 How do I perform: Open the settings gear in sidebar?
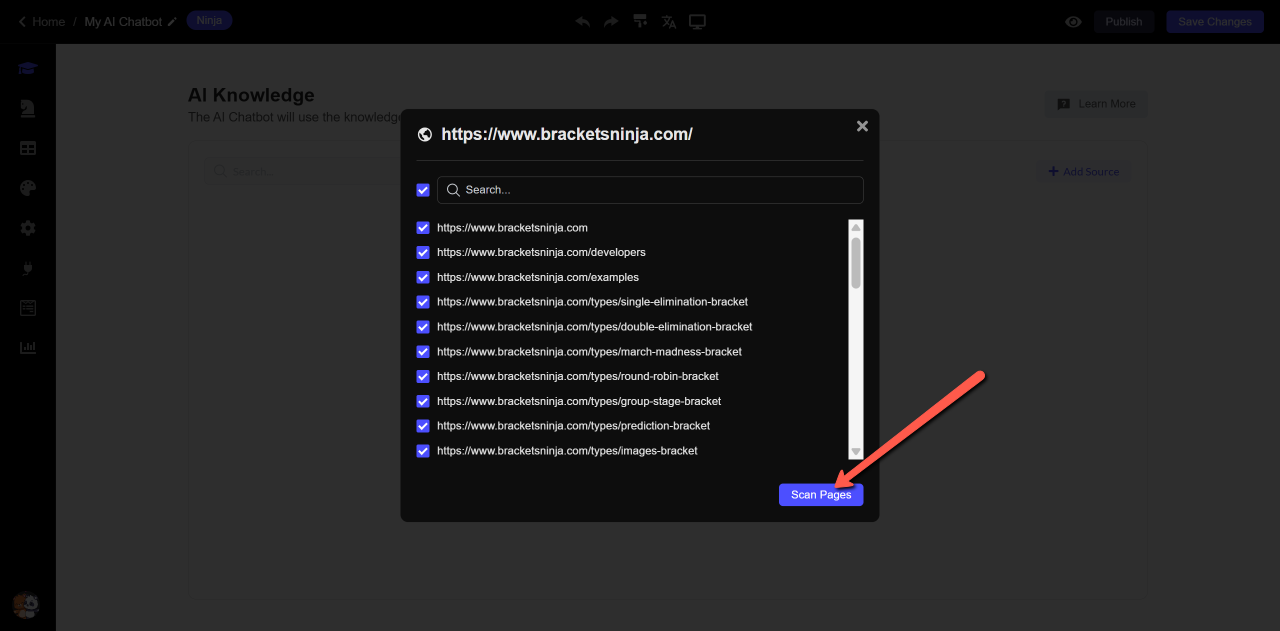[28, 228]
